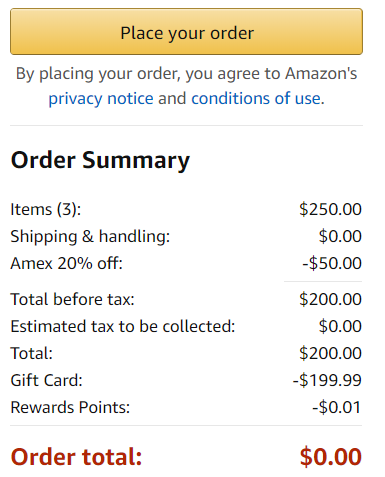Click the Total before tax $200.00 amount
Image resolution: width=385 pixels, height=477 pixels.
pos(330,299)
